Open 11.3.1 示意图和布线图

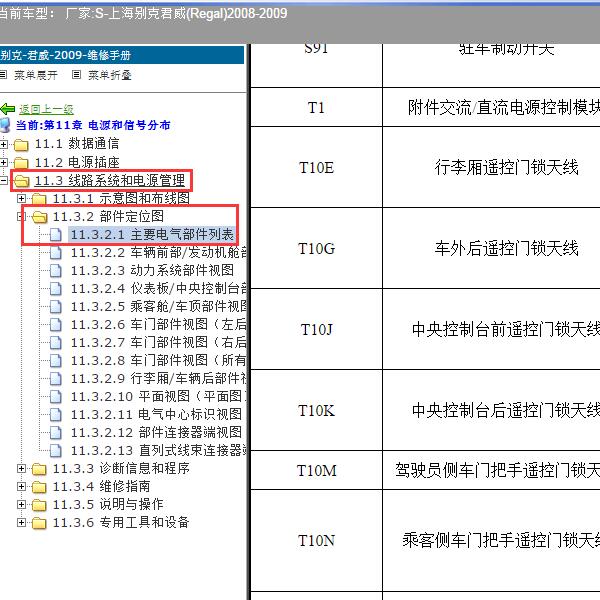click(x=121, y=198)
